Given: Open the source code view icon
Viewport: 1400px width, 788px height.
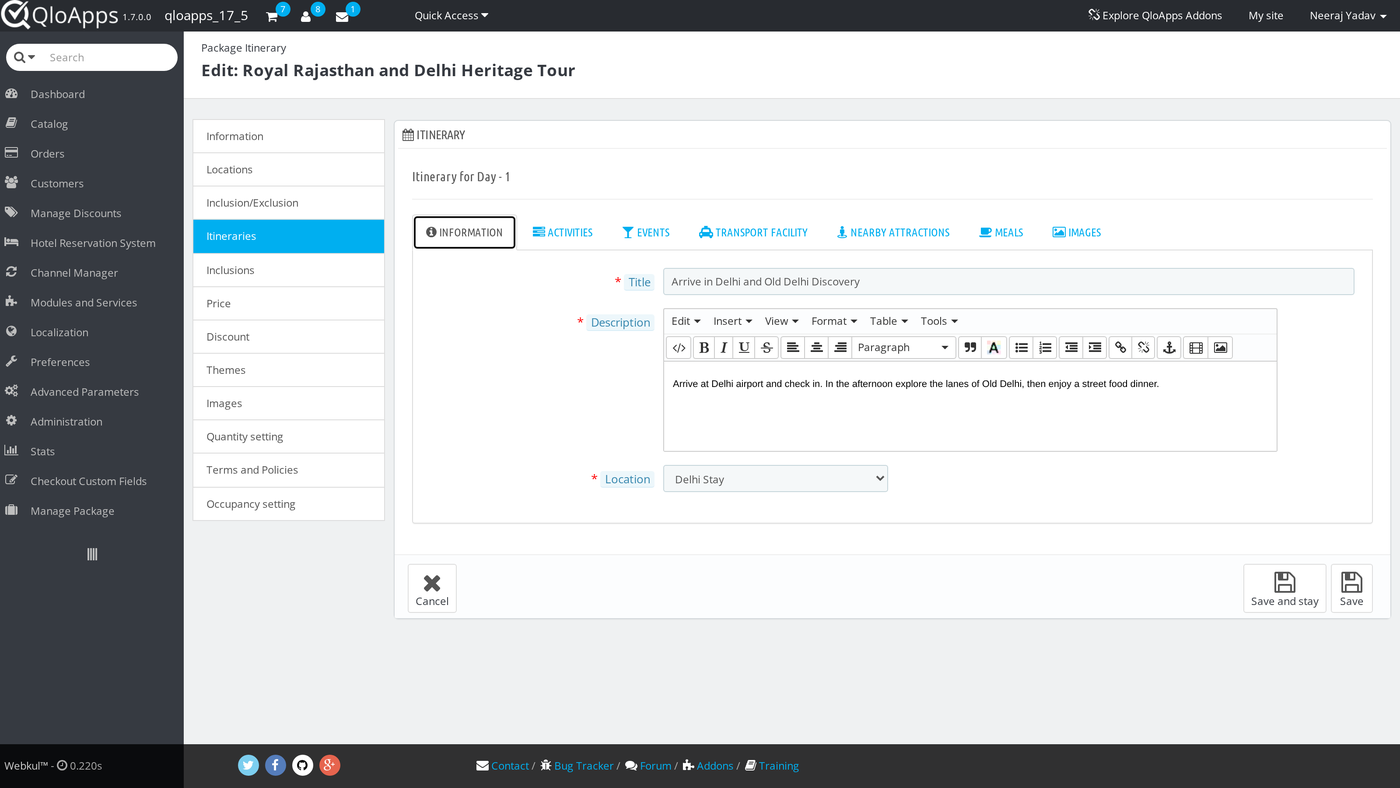Looking at the screenshot, I should [679, 347].
